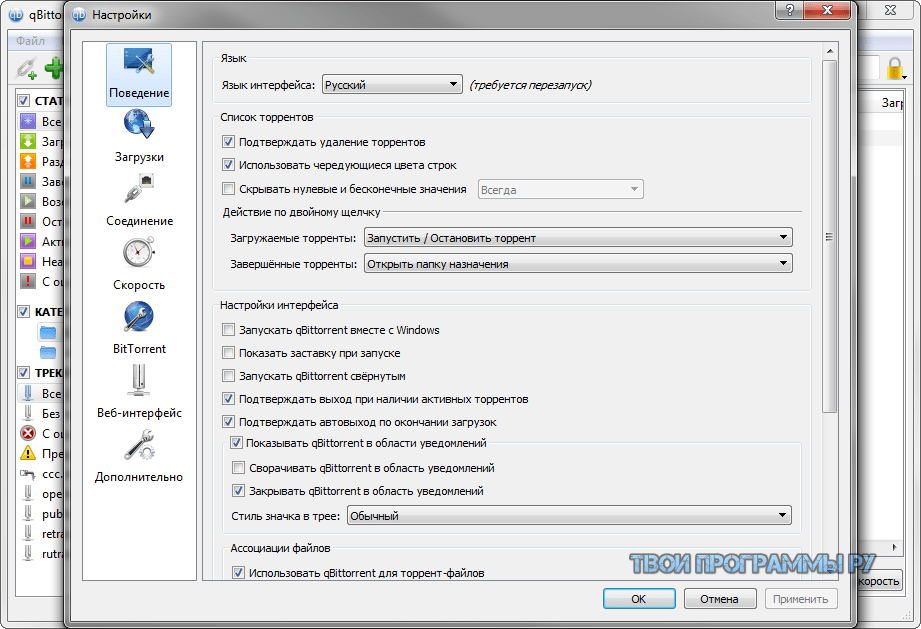Open the Завершённые торренты action dropdown
This screenshot has height=629, width=921.
[578, 264]
